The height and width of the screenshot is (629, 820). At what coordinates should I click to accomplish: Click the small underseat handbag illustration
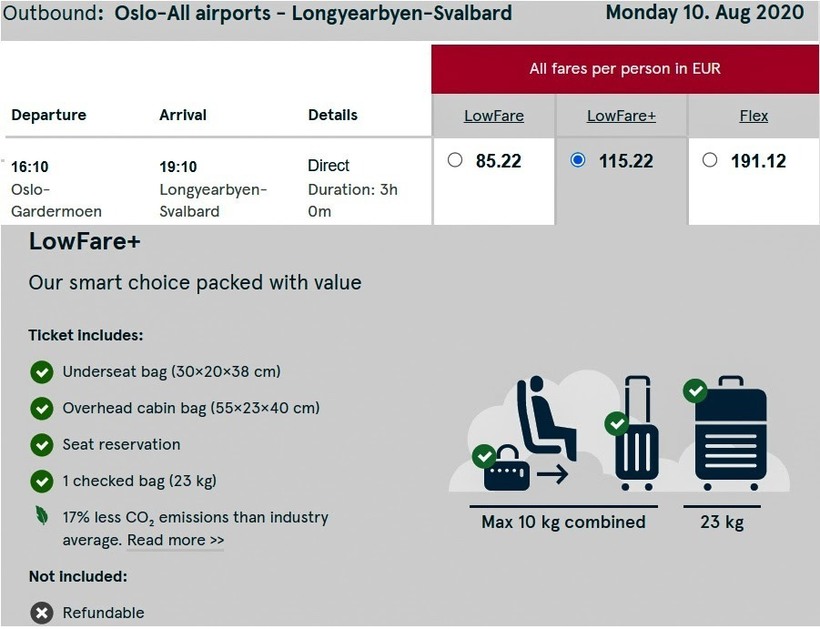point(505,470)
